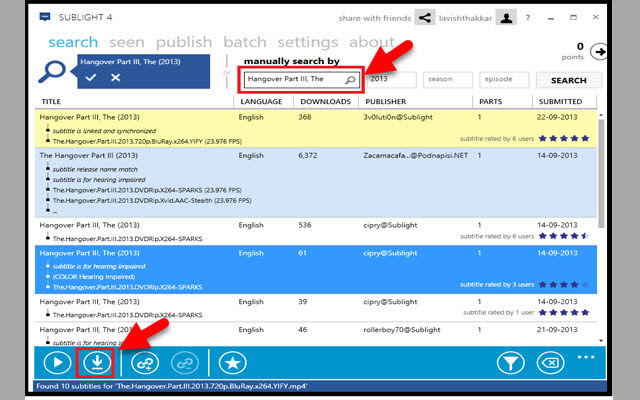Click the results list vertical scrollbar thumb
640x400 pixels.
(601, 173)
